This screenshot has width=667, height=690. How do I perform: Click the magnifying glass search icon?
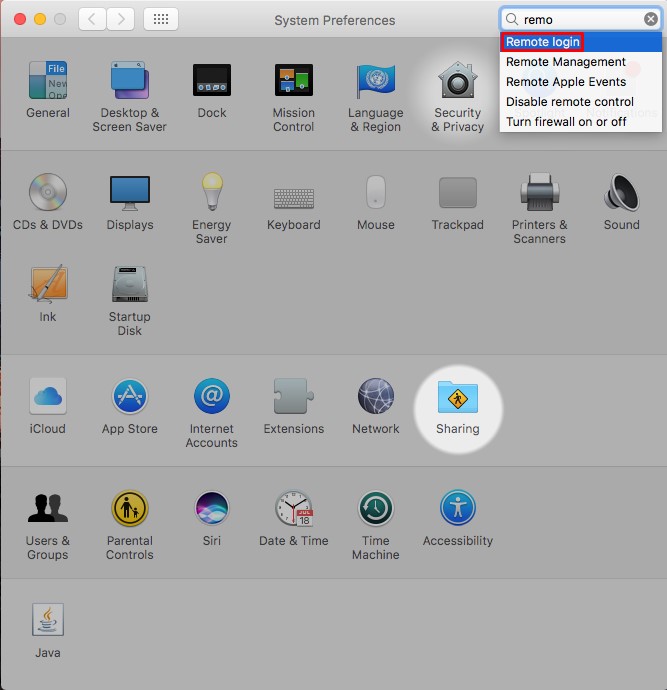tap(511, 19)
